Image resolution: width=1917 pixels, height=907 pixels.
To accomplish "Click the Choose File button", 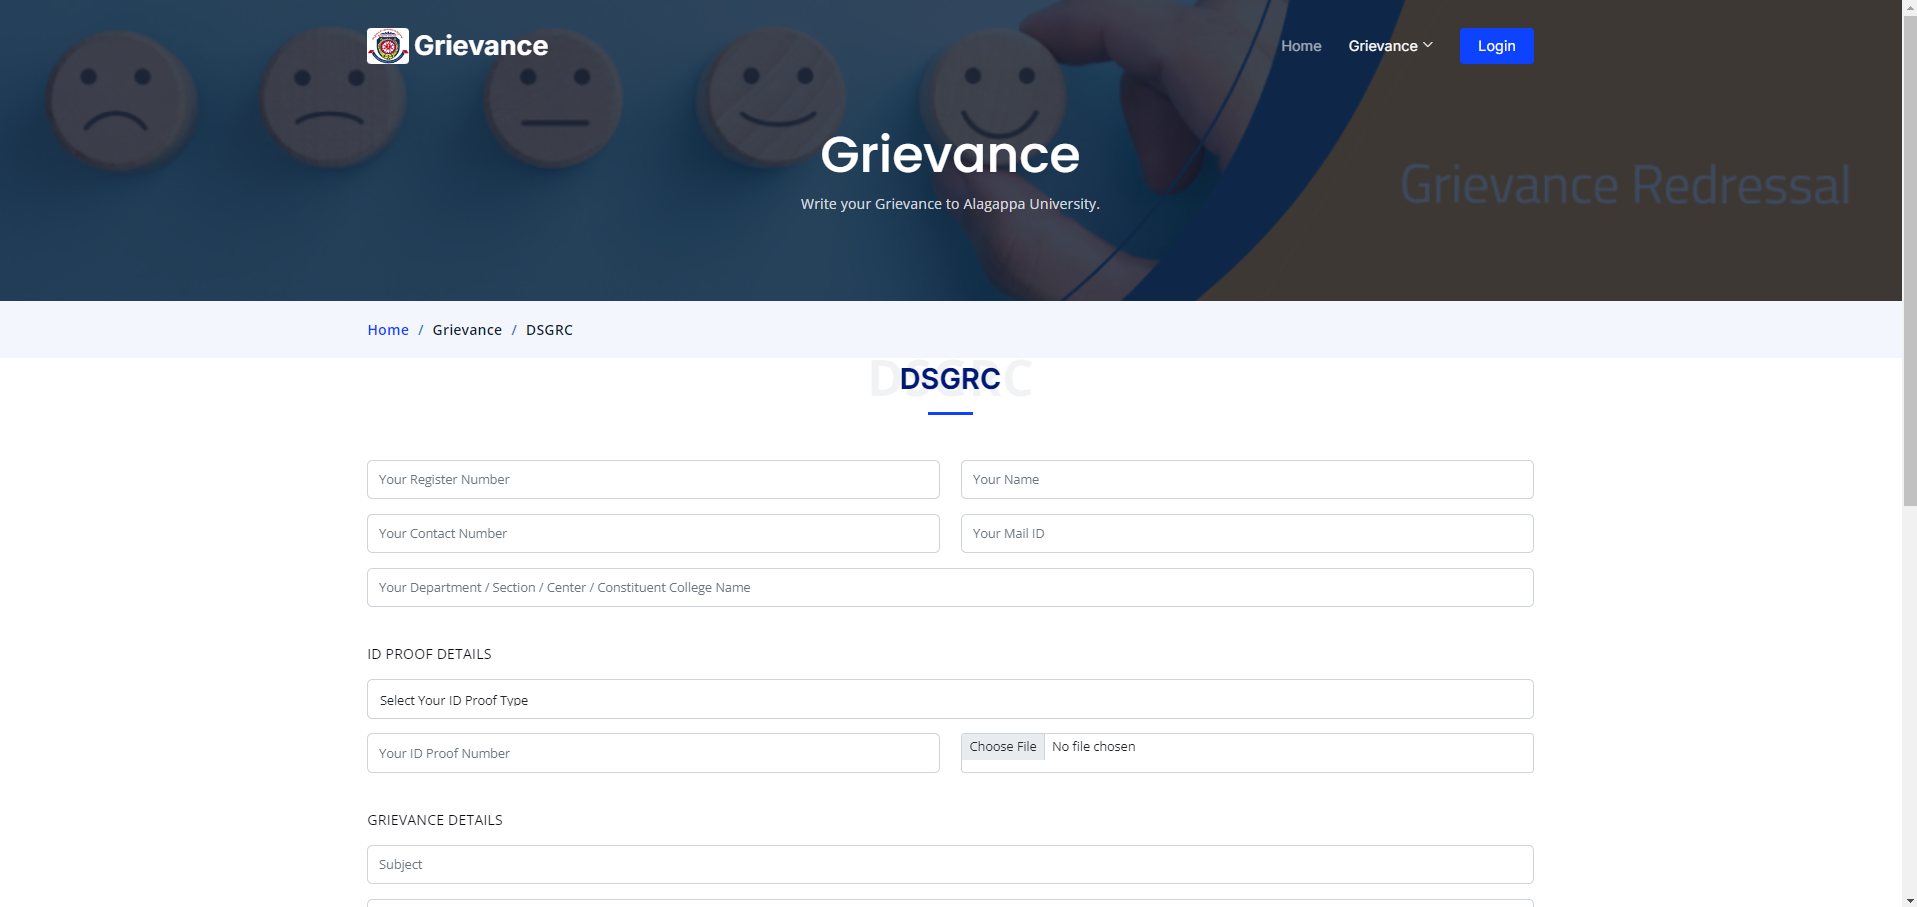I will 1003,747.
